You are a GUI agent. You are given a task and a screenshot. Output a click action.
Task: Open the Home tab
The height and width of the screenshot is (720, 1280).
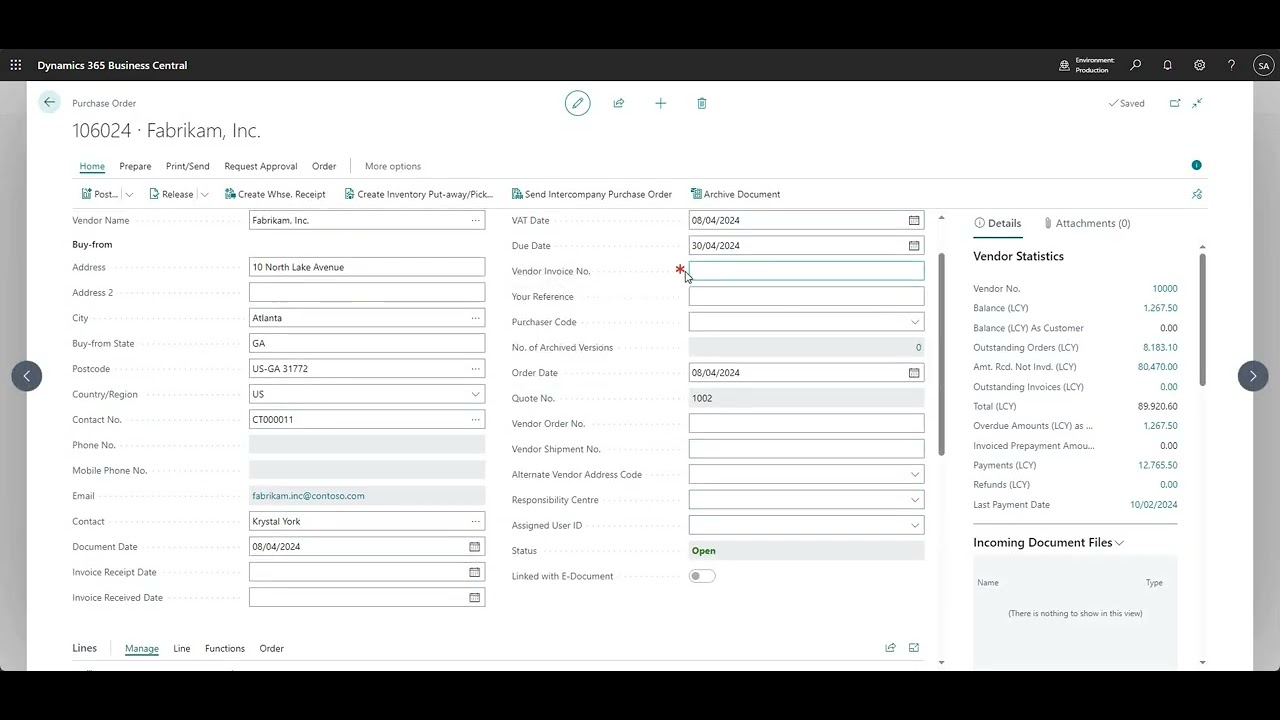(x=92, y=166)
